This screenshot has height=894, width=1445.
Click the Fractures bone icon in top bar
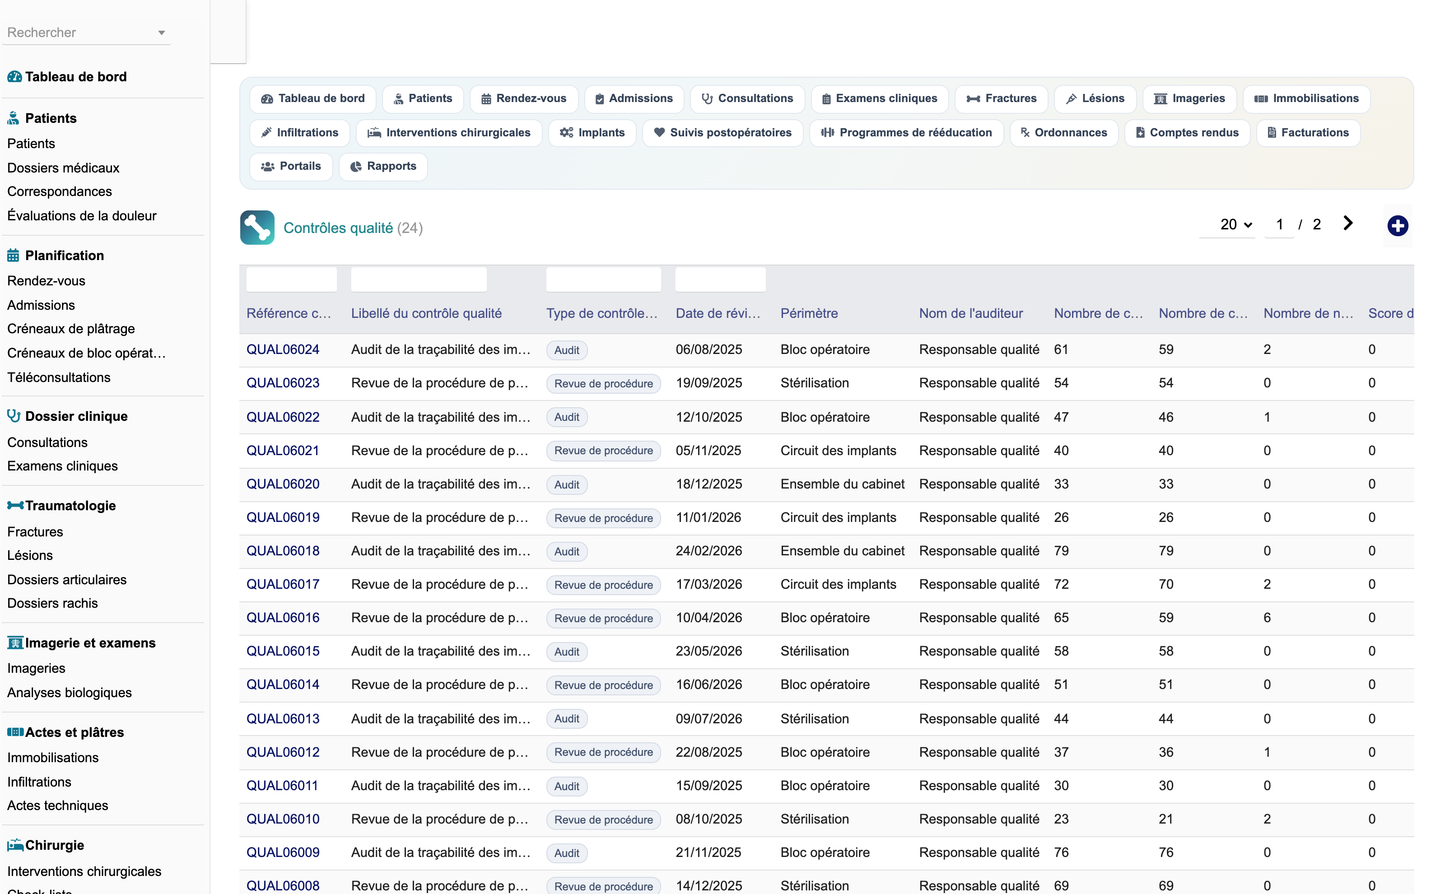click(x=973, y=99)
